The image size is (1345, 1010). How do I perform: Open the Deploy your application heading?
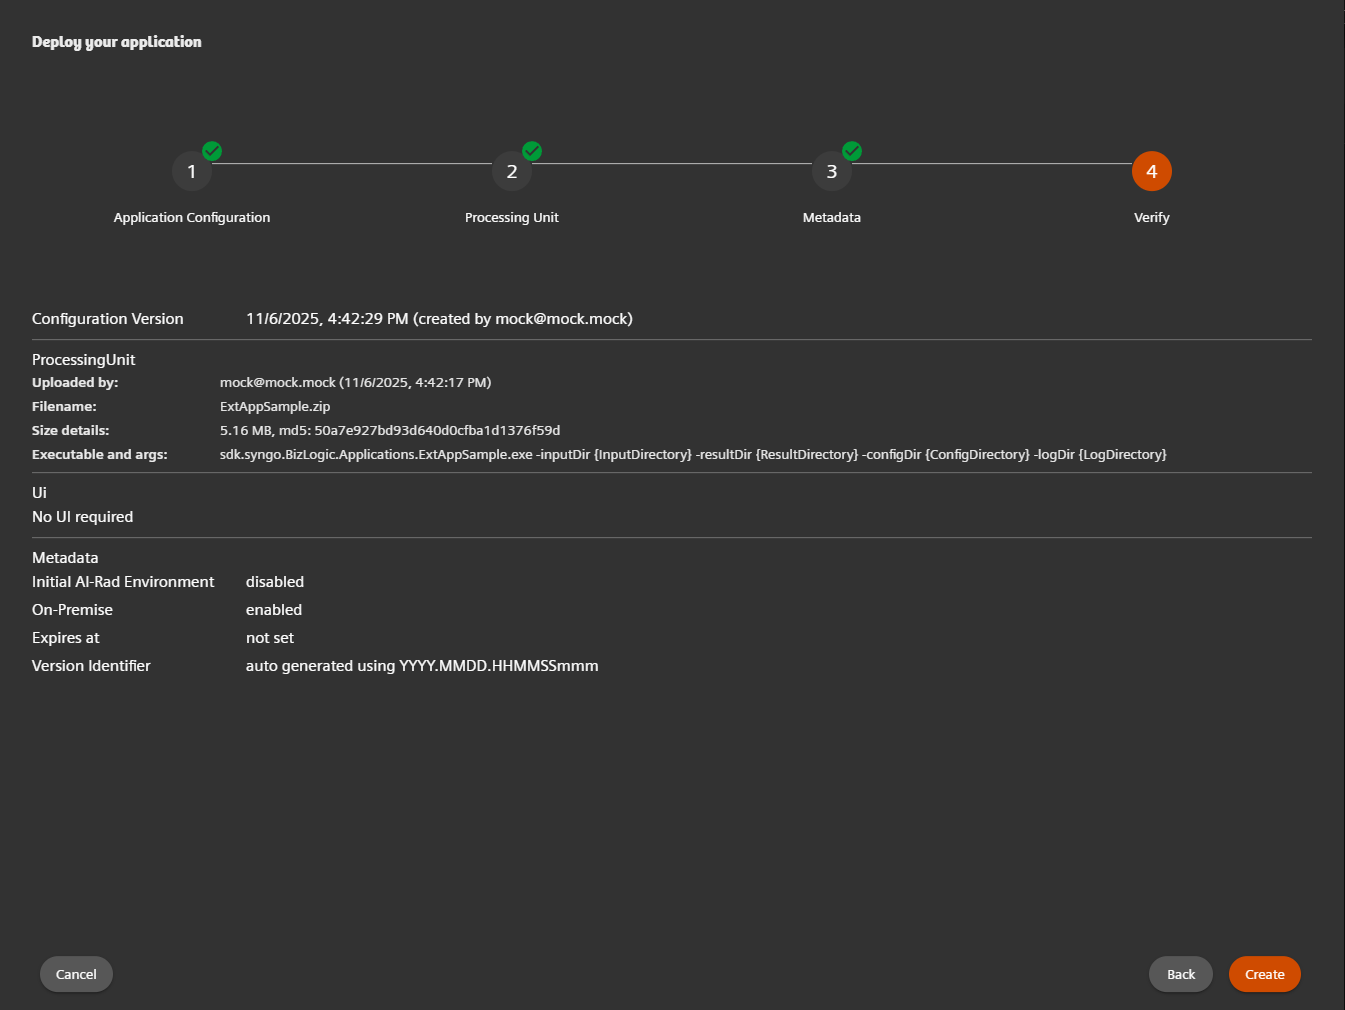point(116,41)
